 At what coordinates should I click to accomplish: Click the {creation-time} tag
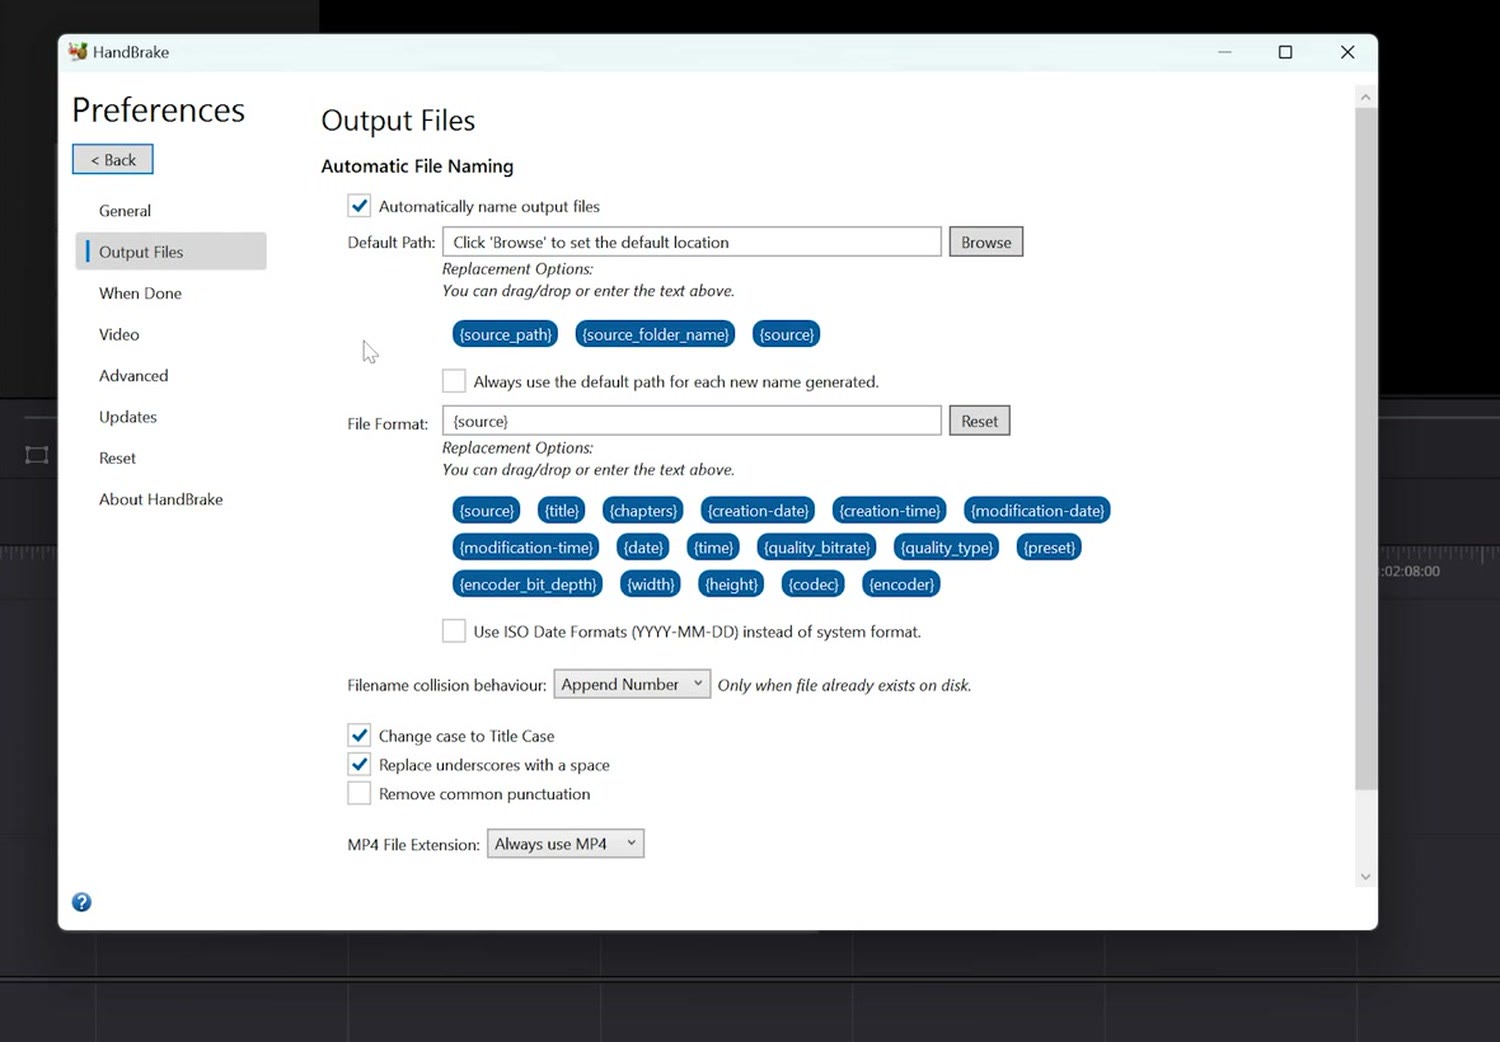pyautogui.click(x=889, y=510)
